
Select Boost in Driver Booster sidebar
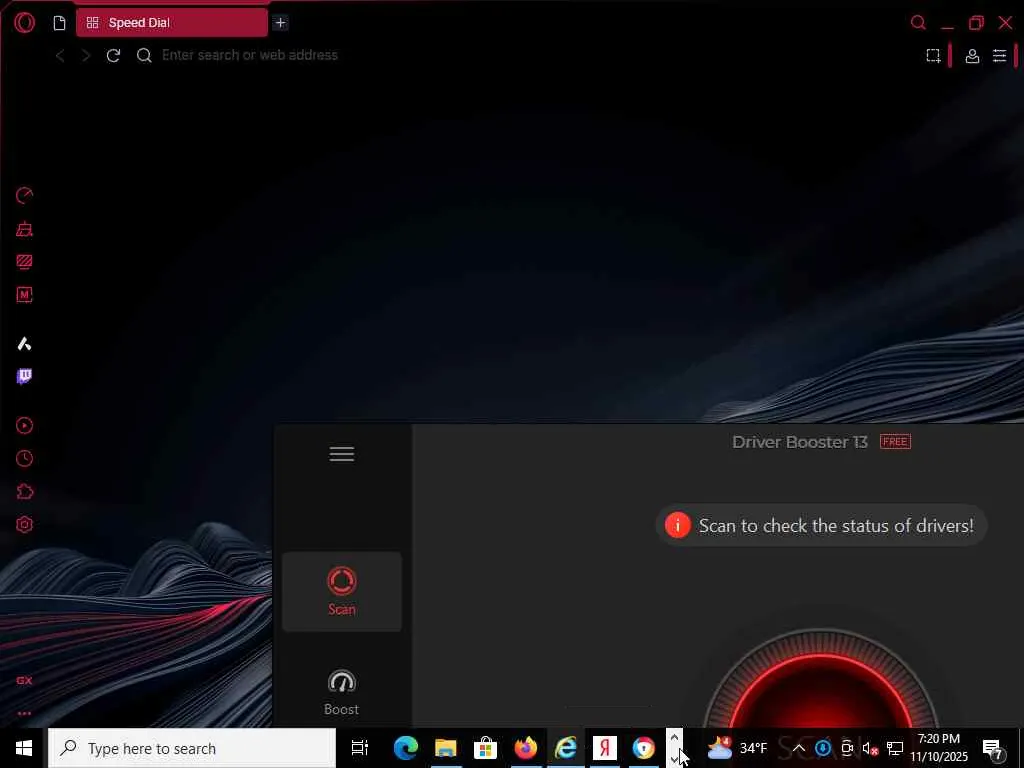coord(342,692)
